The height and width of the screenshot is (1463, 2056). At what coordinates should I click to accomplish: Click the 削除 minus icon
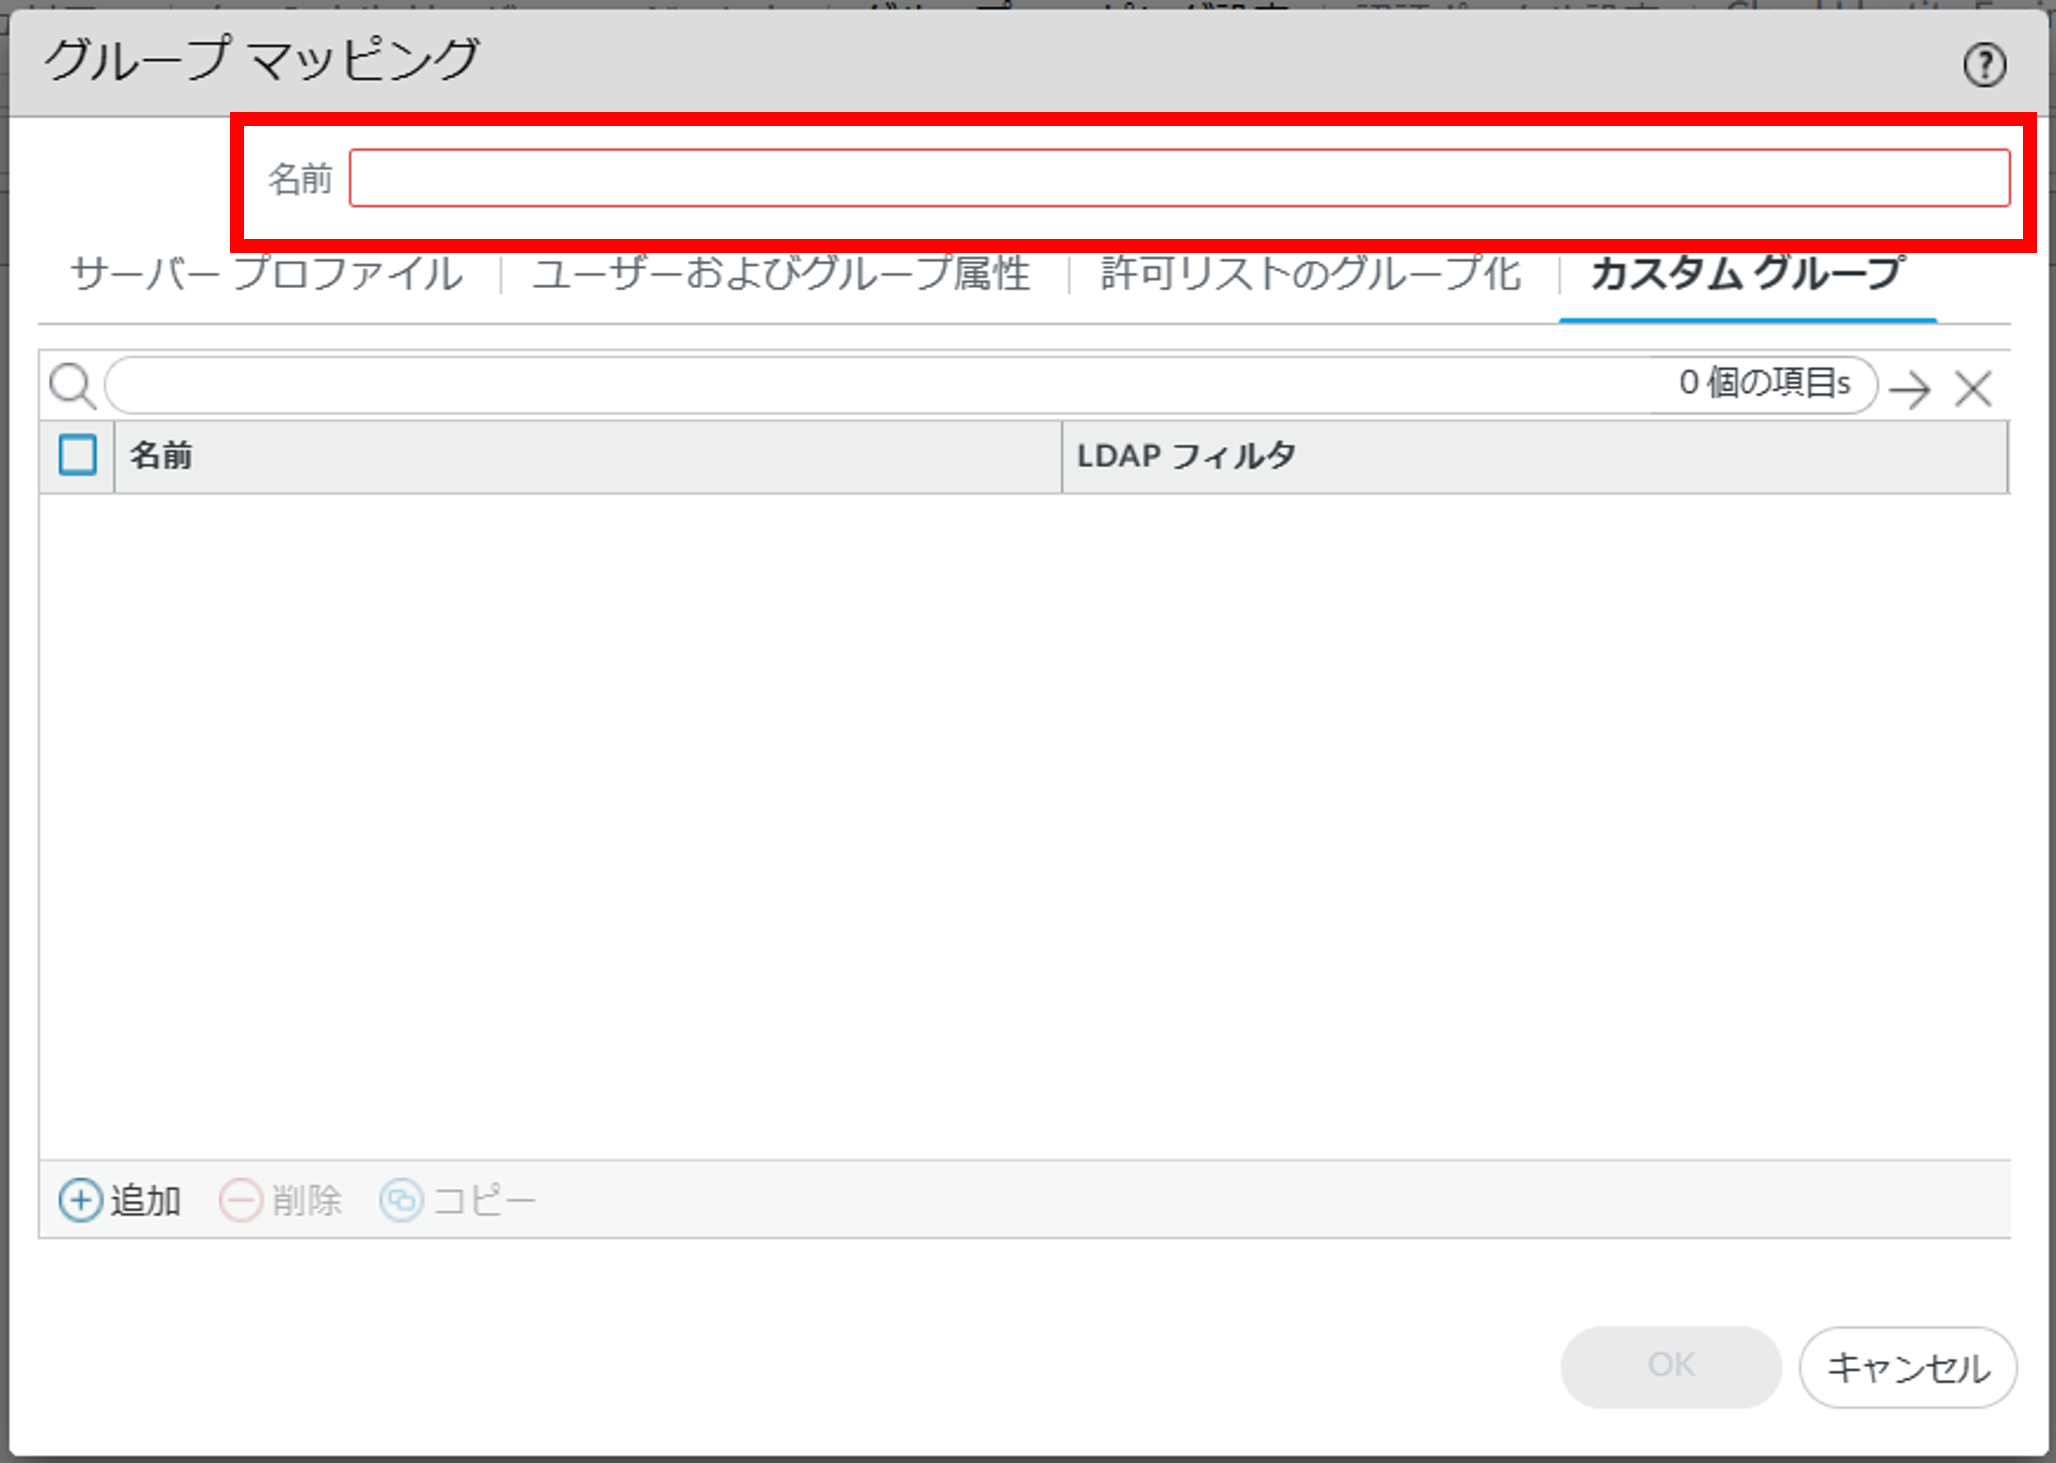click(x=240, y=1200)
